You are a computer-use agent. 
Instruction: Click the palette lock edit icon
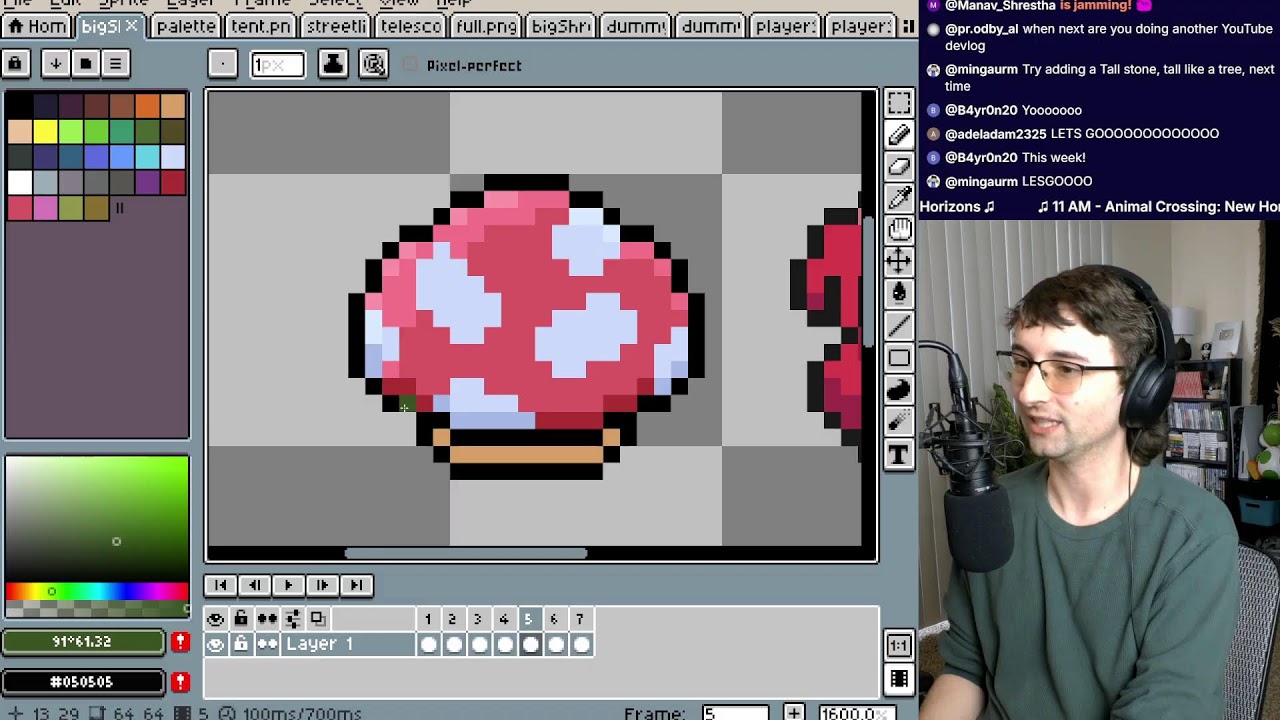point(15,64)
